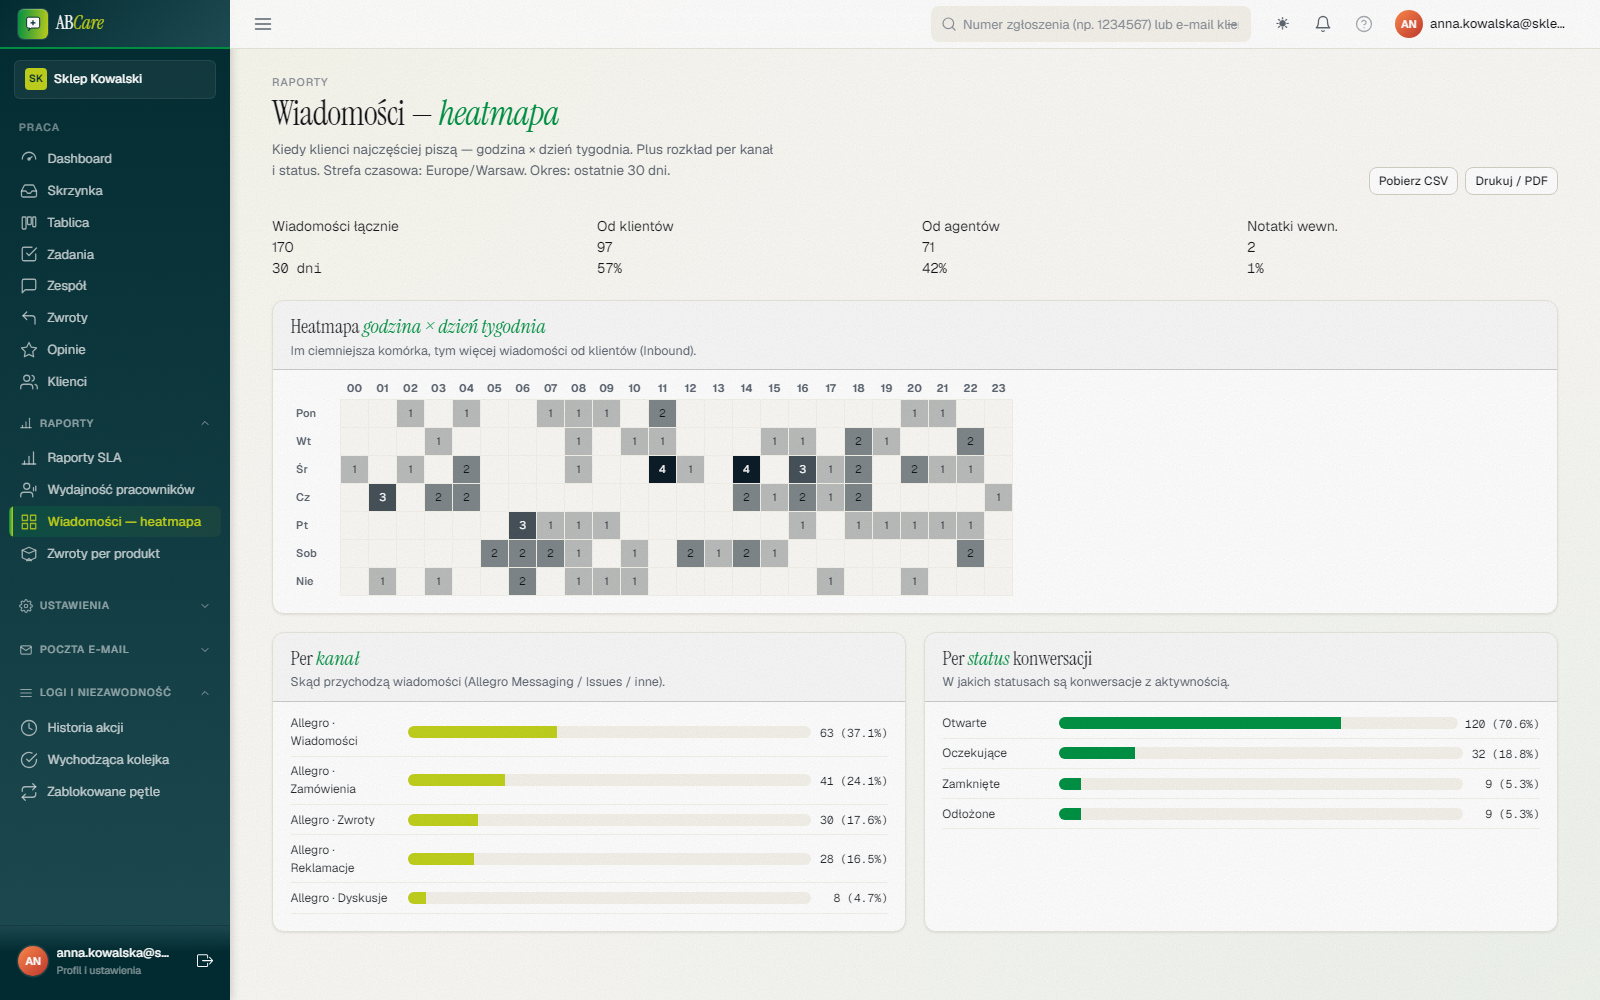
Task: Click the logout icon next to profile
Action: click(x=205, y=961)
